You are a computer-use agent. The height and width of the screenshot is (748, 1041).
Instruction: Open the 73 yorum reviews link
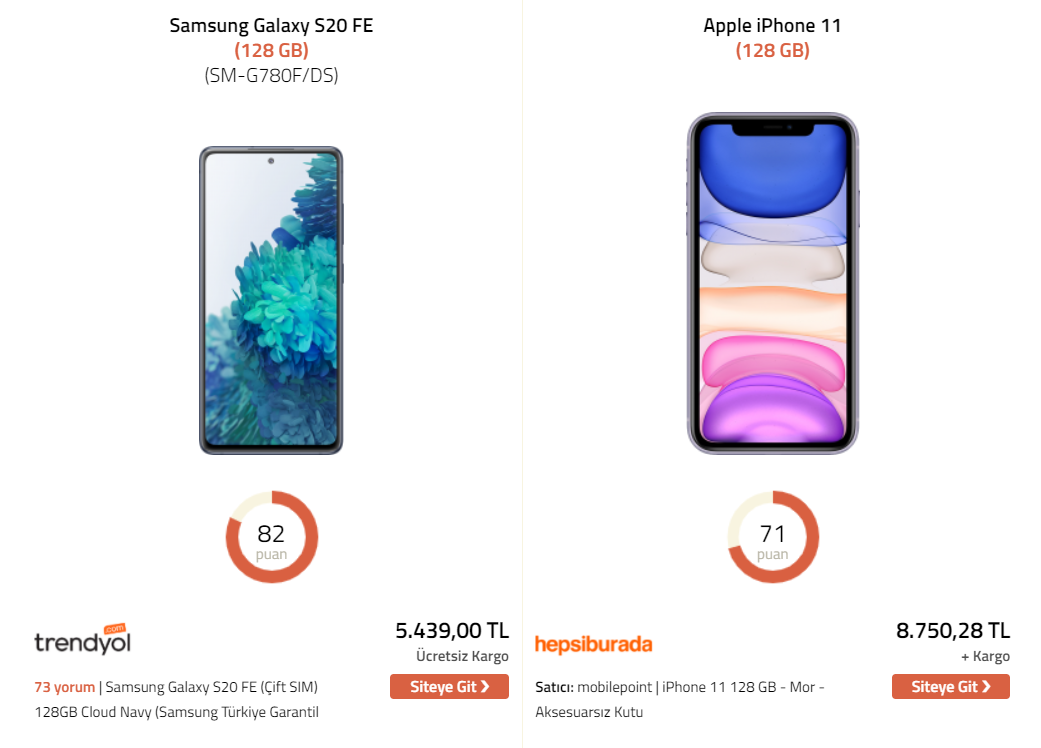64,687
